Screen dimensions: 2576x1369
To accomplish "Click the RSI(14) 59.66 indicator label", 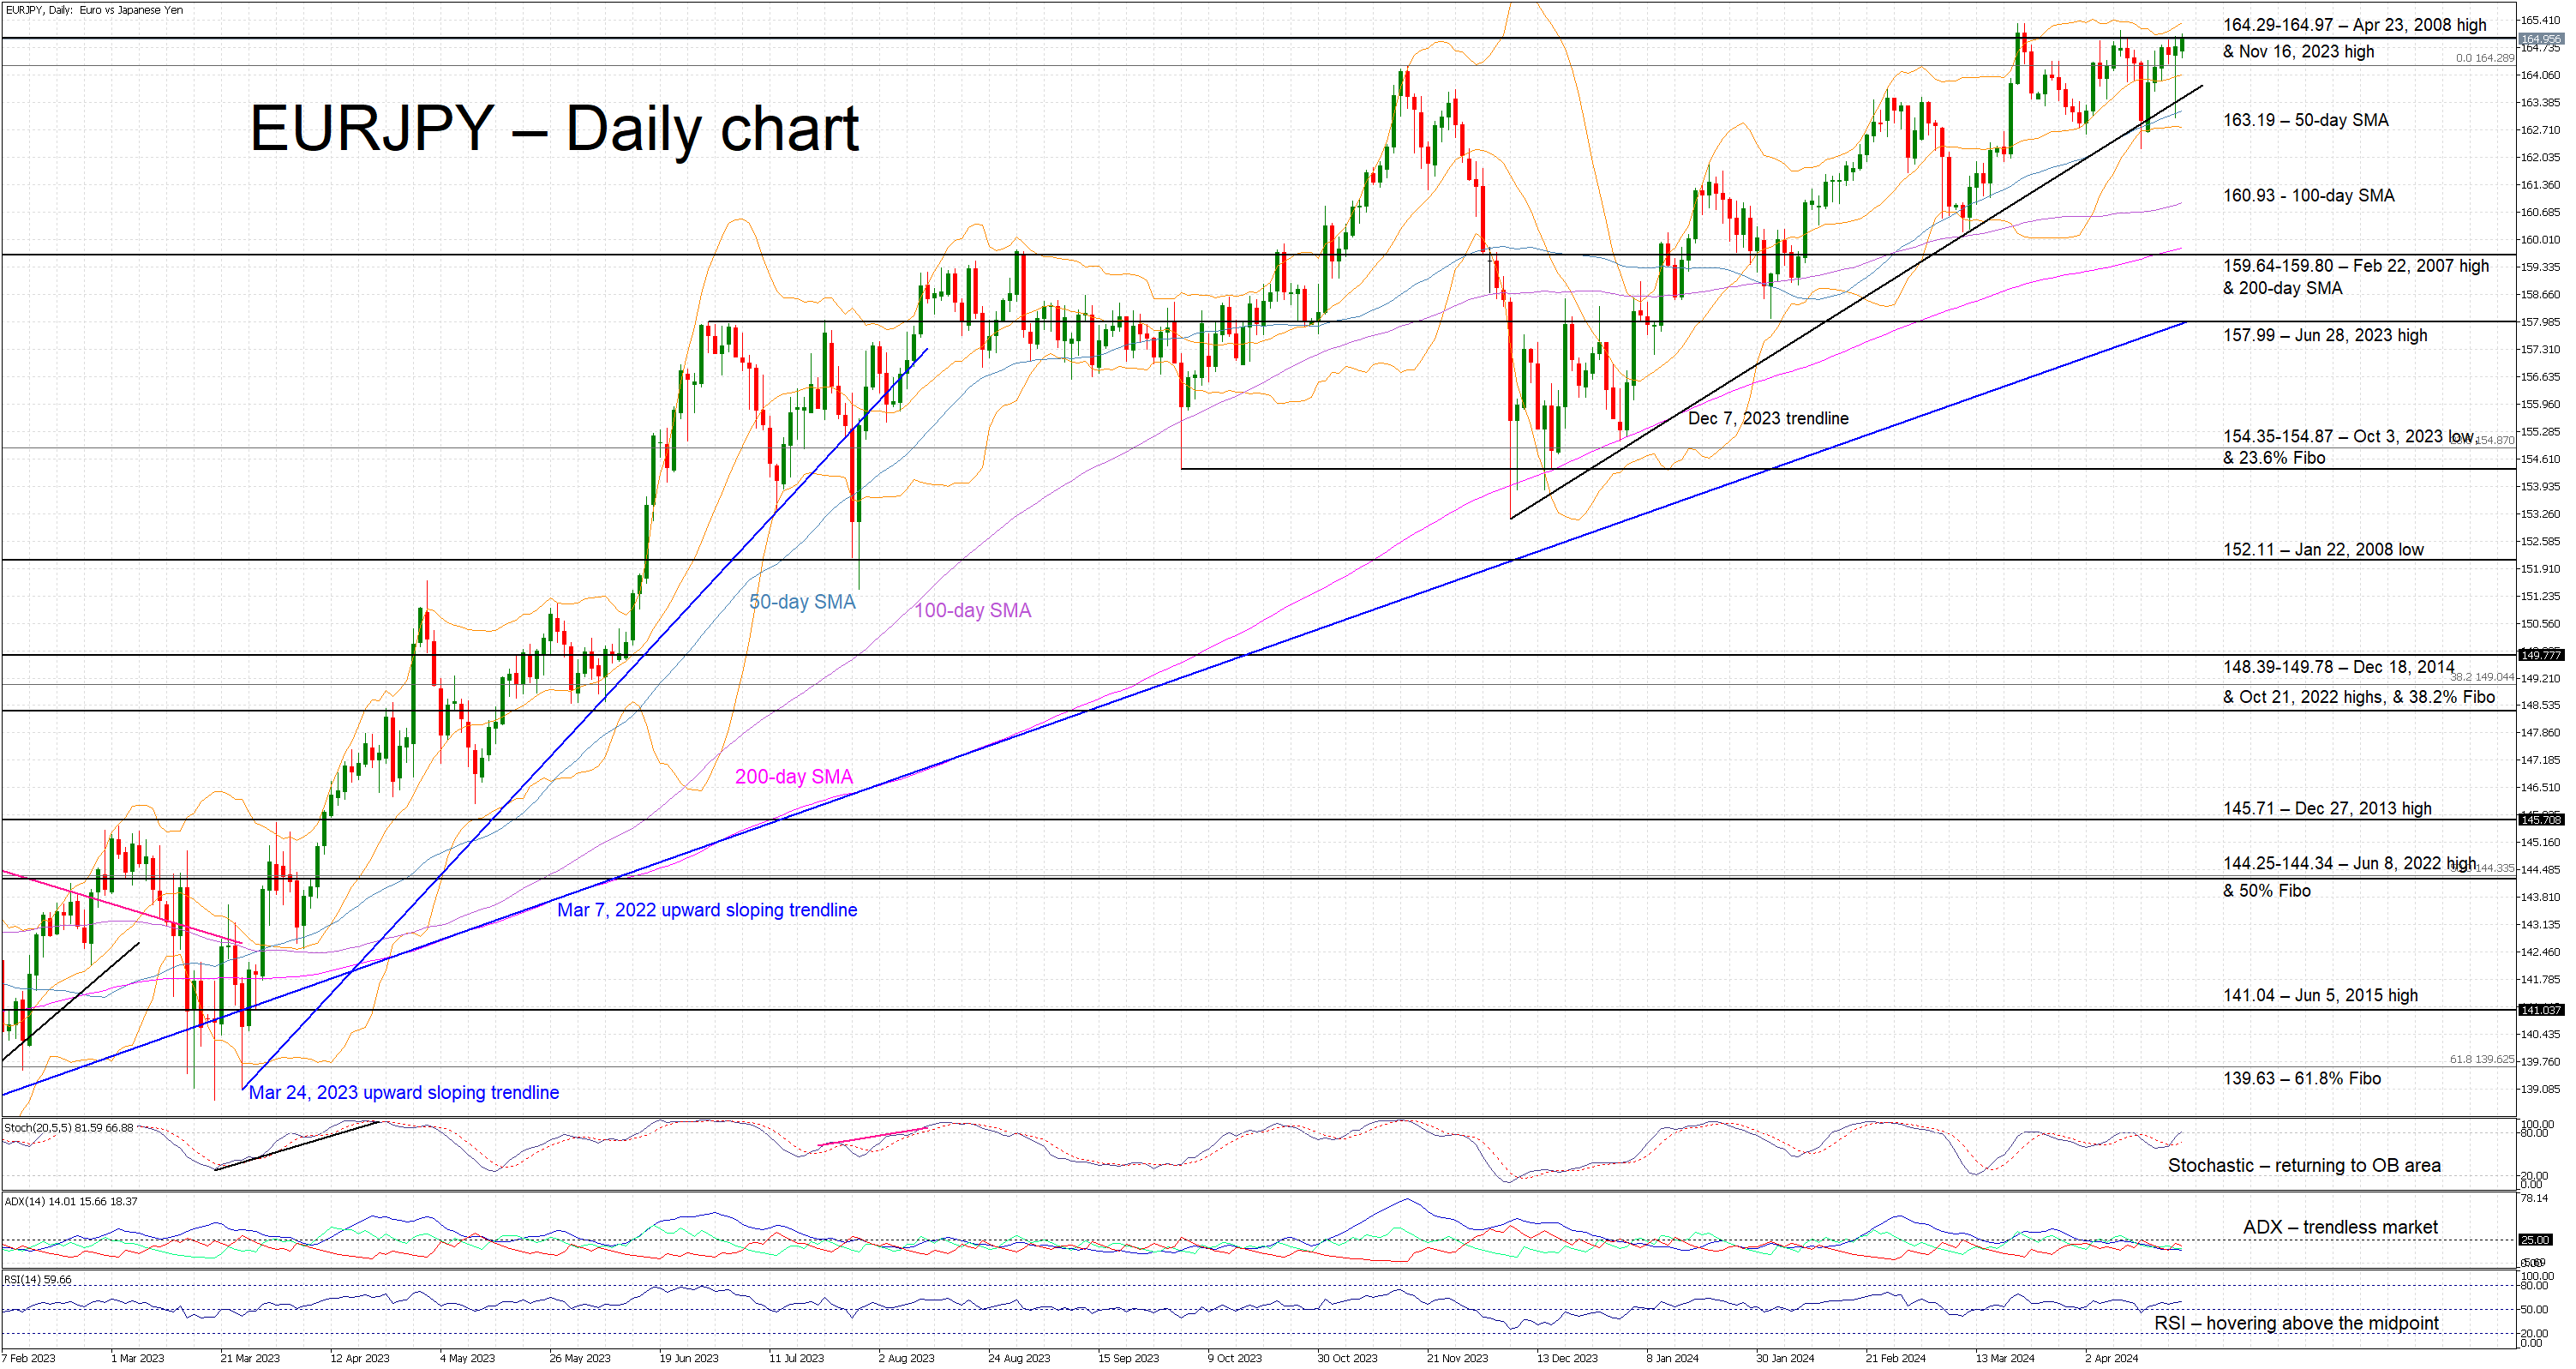I will point(38,1280).
